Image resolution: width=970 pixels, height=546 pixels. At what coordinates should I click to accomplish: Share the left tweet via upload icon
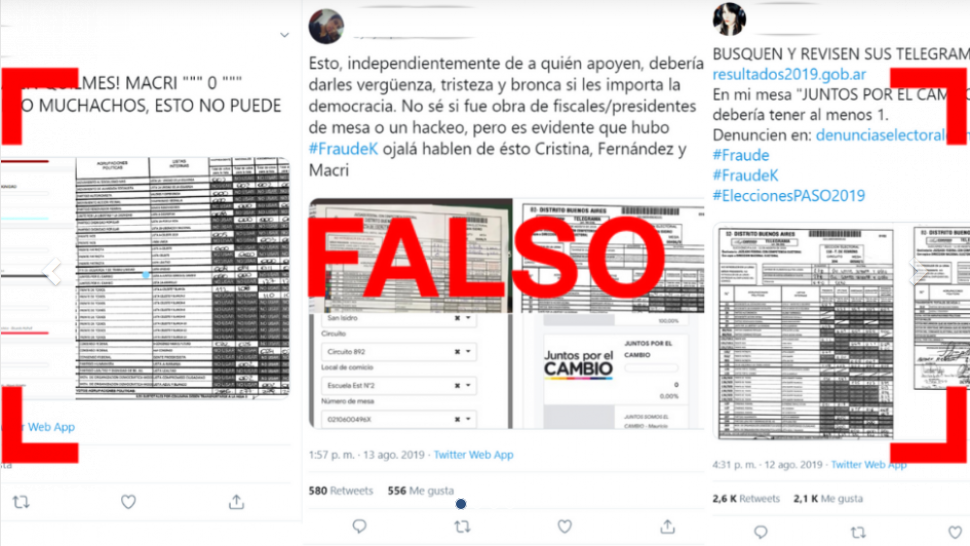coord(236,502)
